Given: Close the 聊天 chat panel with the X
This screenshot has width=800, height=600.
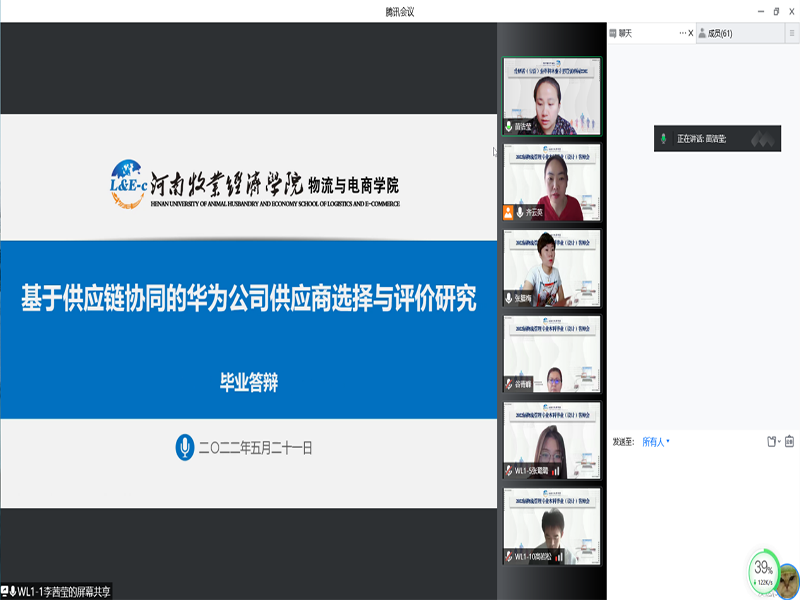Looking at the screenshot, I should pos(691,33).
